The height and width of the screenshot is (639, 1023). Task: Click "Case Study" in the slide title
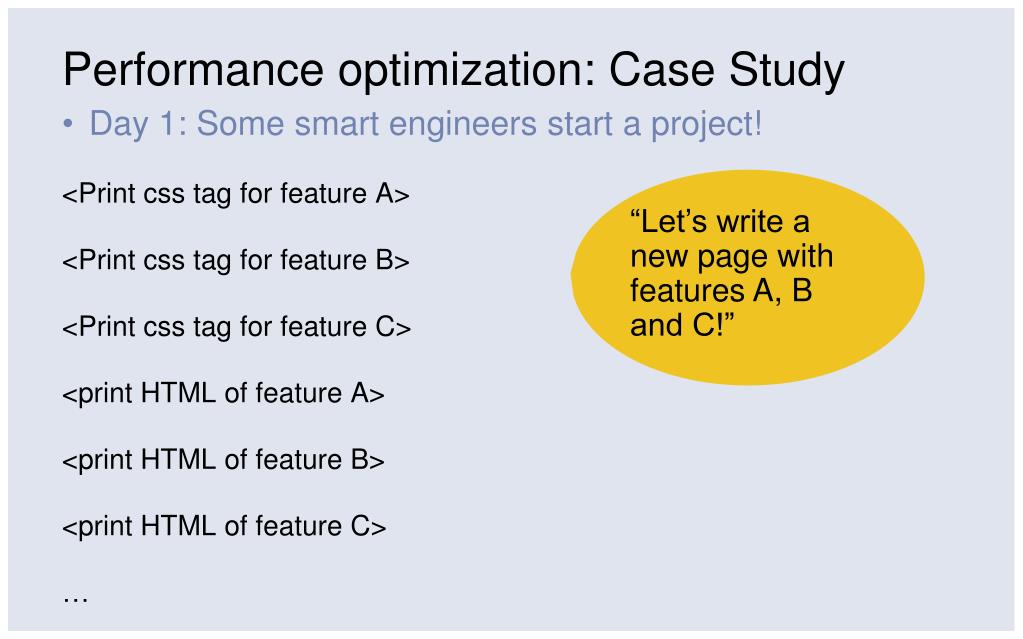pos(726,70)
